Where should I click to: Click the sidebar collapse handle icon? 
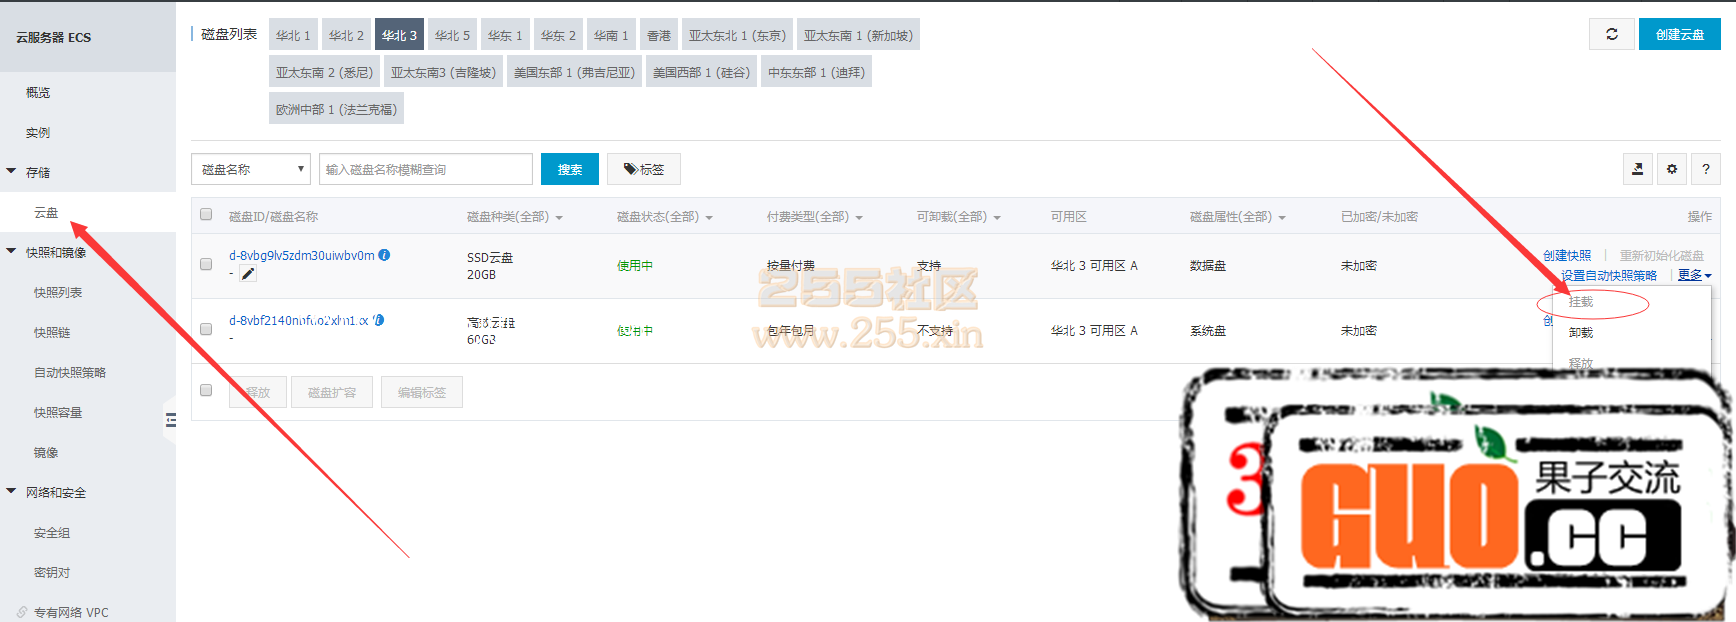[171, 420]
